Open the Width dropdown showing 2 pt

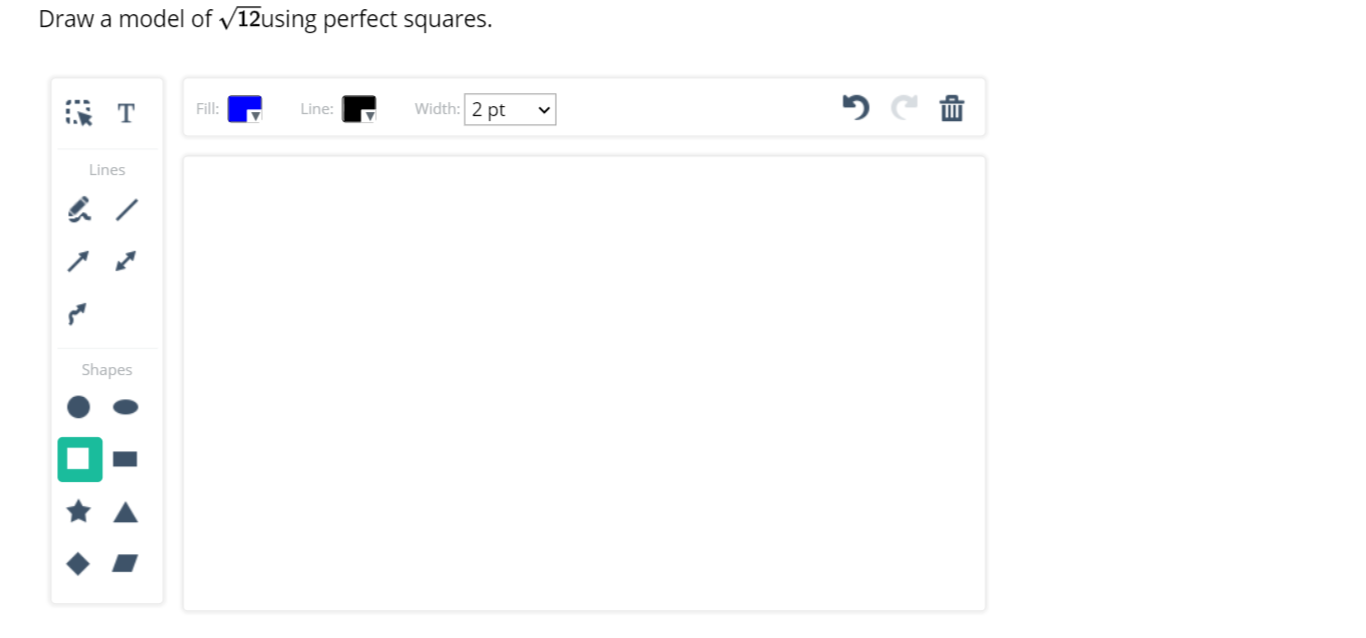510,109
